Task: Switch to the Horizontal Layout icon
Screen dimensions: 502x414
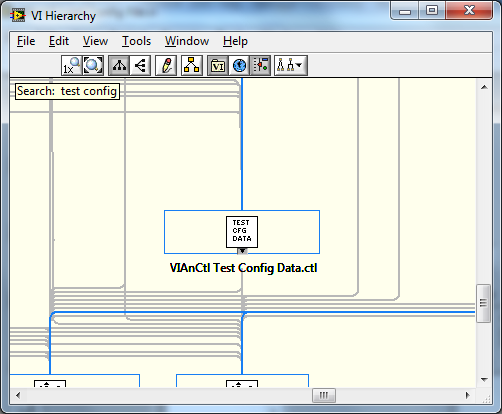Action: (x=140, y=65)
